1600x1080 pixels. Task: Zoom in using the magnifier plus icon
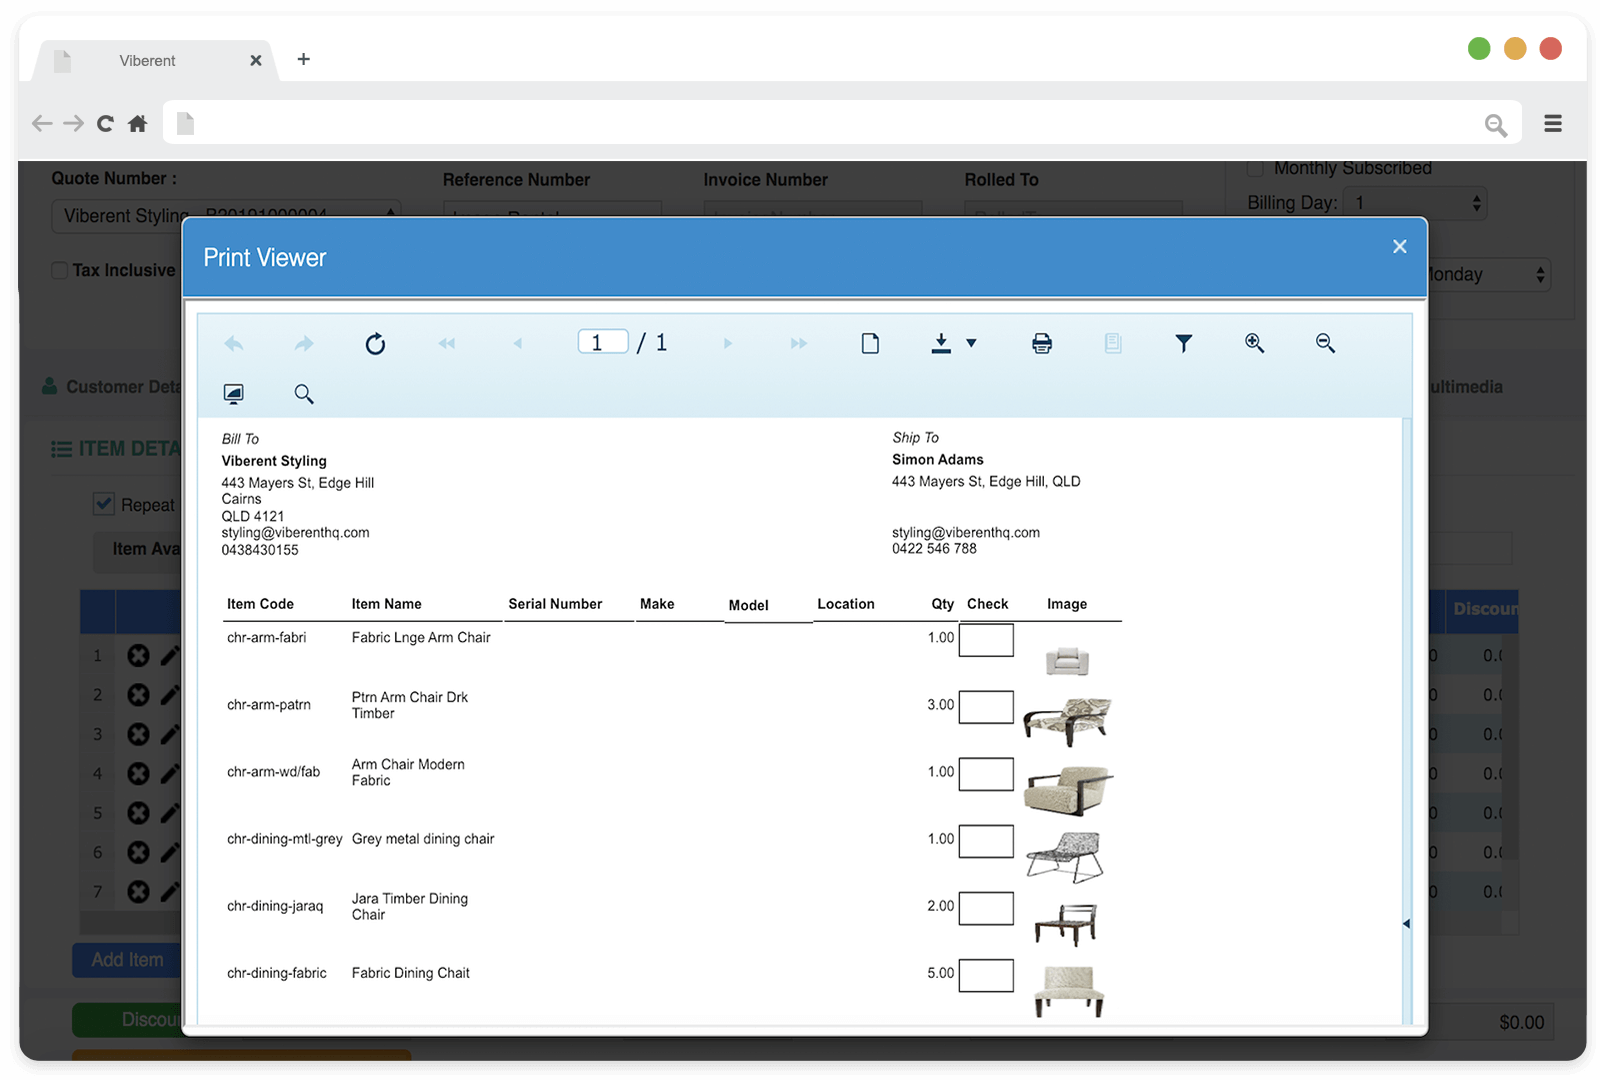[1254, 343]
